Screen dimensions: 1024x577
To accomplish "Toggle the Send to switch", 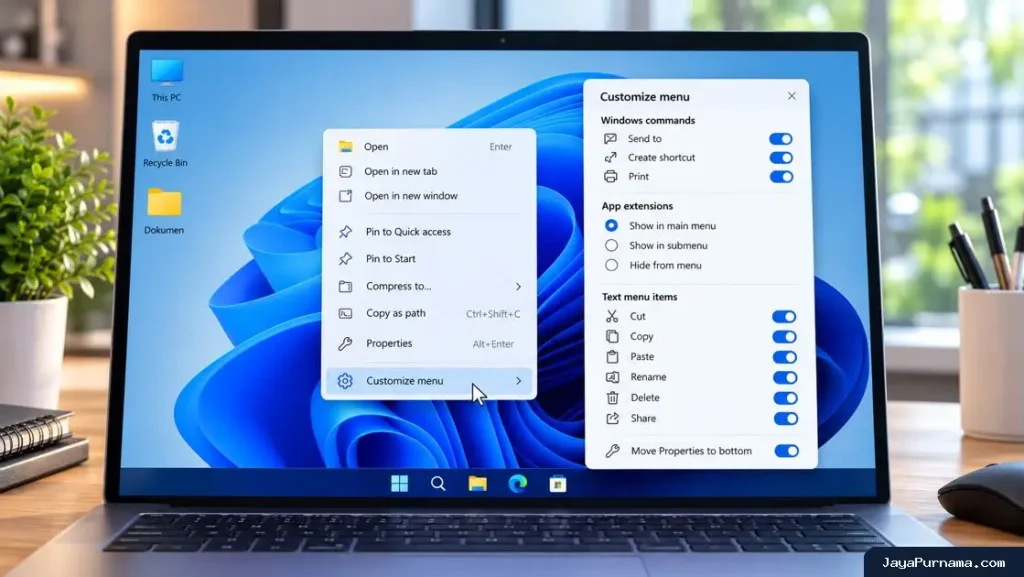I will point(780,138).
